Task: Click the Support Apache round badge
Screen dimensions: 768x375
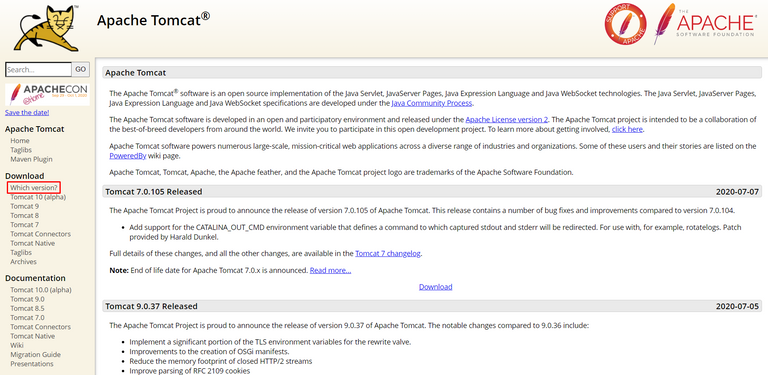Action: pos(625,24)
